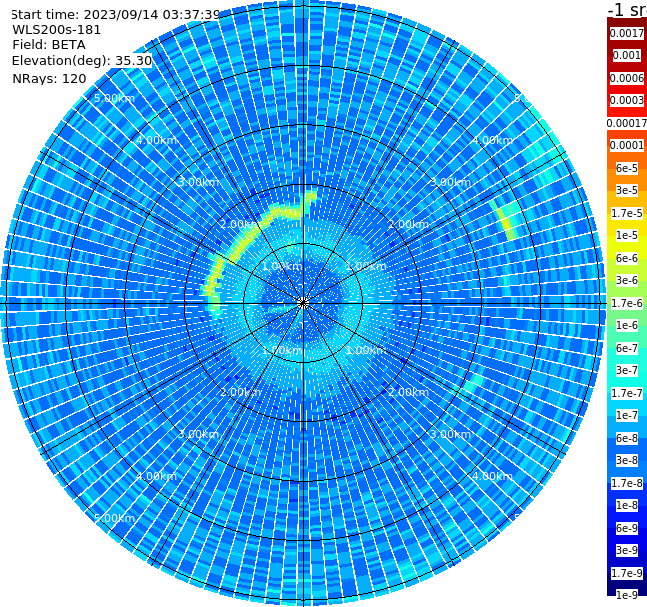Click the 2.00km range label in southwest quadrant

pos(241,392)
